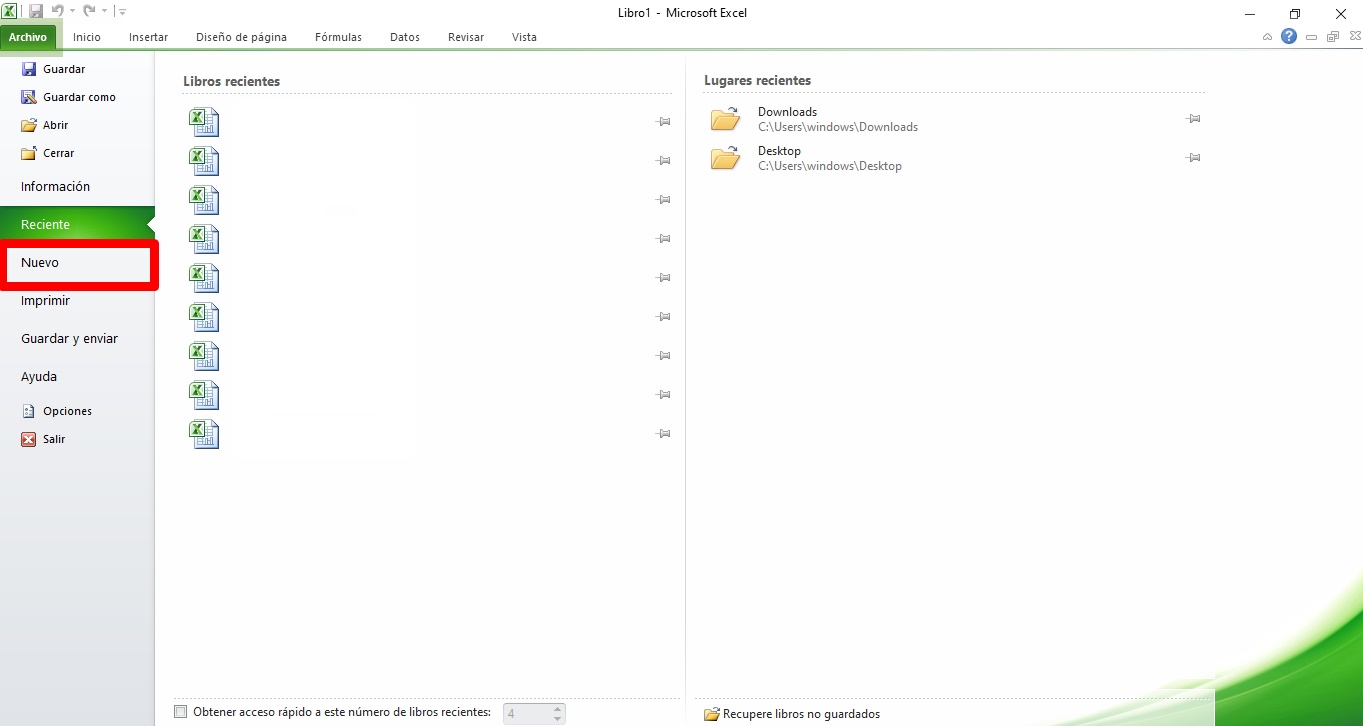The height and width of the screenshot is (726, 1363).
Task: Select the highlighted Reciente section
Action: coord(77,225)
